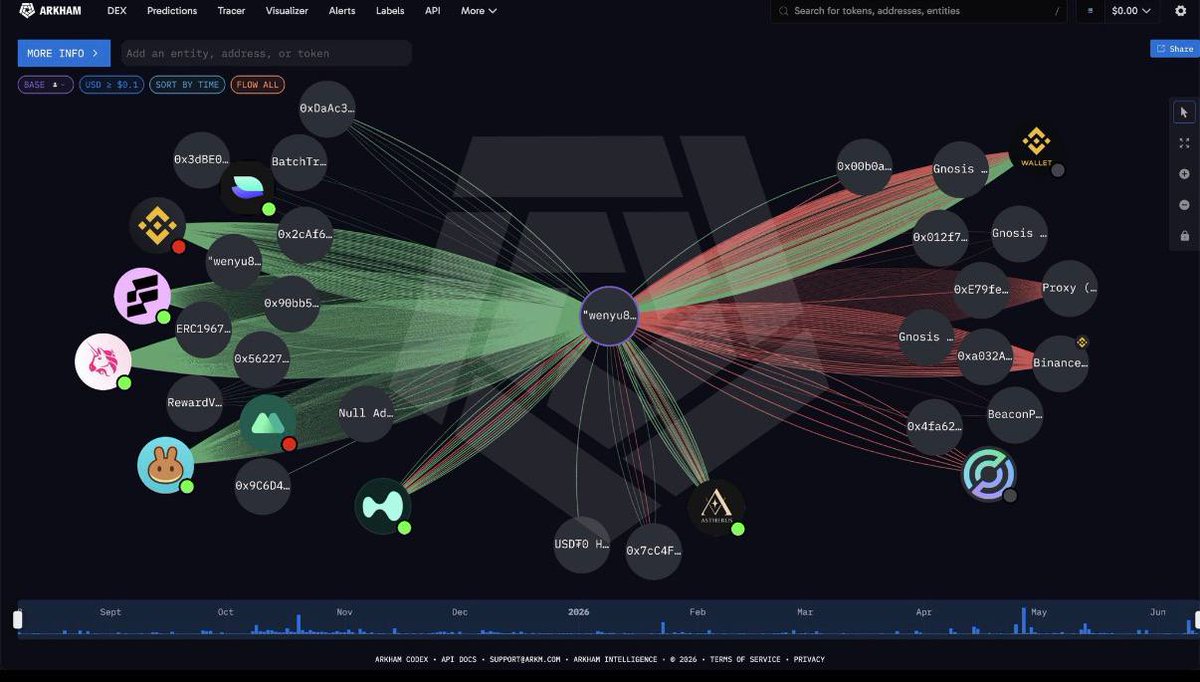Screen dimensions: 1200x682
Task: Open the BASE chain filter dropdown
Action: tap(46, 85)
